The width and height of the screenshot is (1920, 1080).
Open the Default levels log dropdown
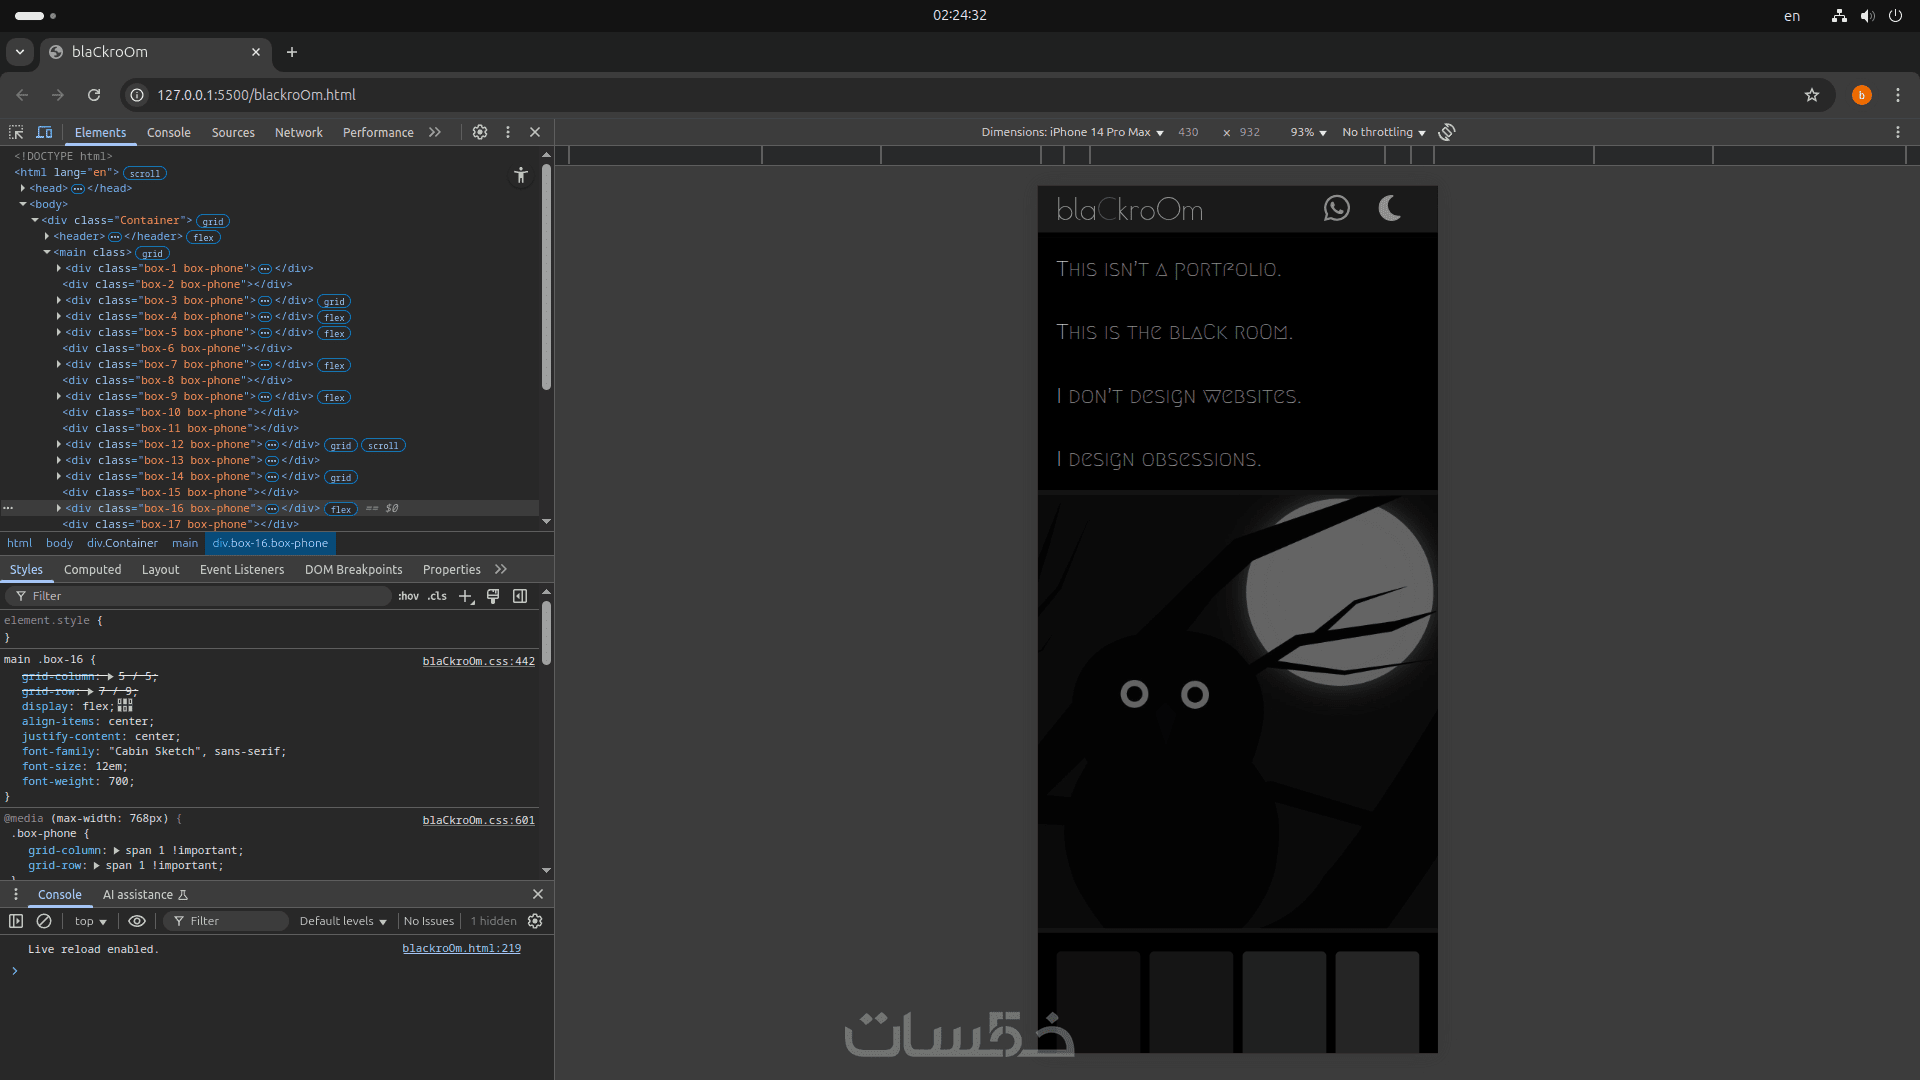tap(342, 921)
